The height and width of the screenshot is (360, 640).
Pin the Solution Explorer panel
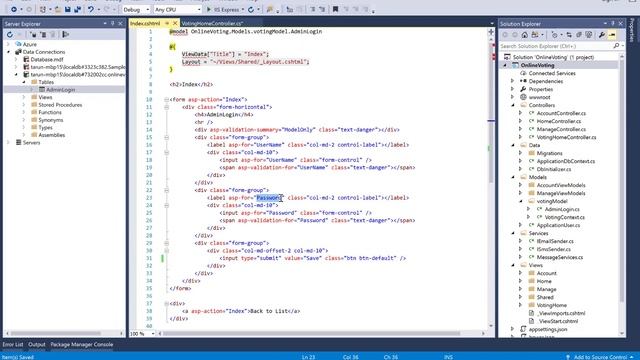(x=613, y=24)
